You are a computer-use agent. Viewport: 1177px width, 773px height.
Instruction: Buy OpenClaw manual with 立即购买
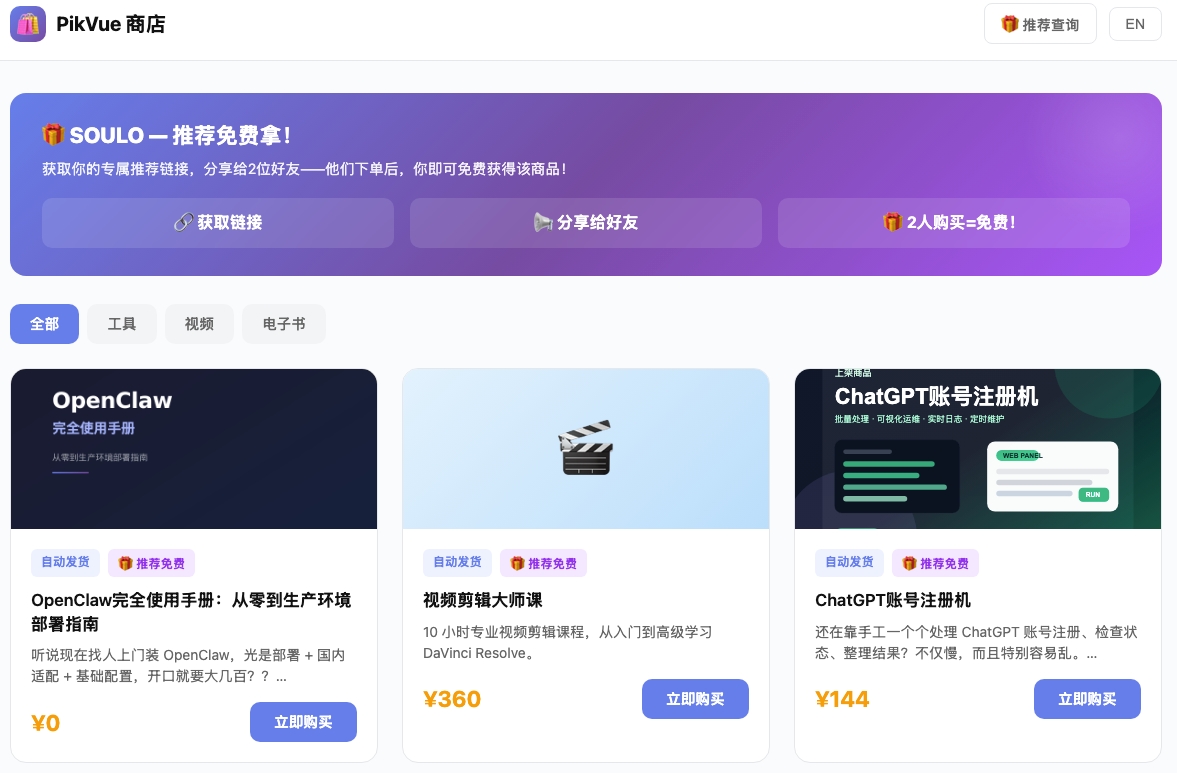[x=303, y=722]
